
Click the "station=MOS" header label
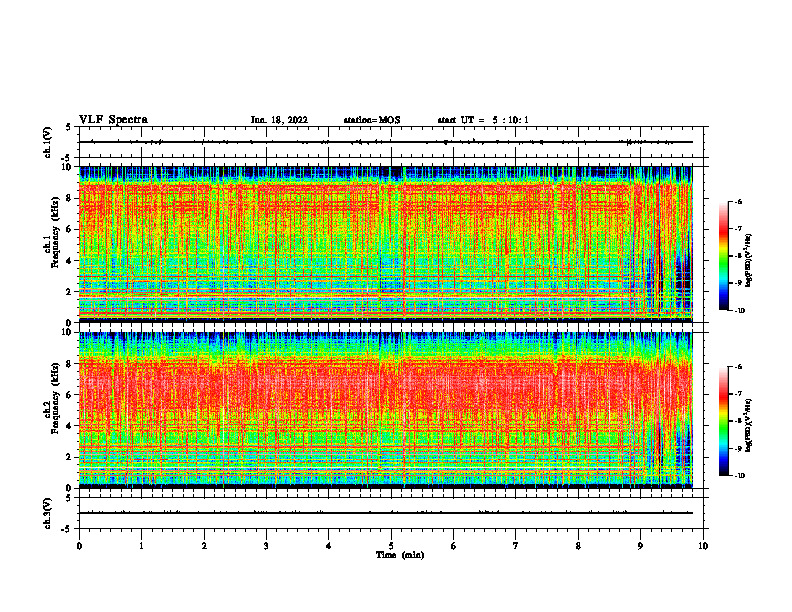click(x=372, y=120)
